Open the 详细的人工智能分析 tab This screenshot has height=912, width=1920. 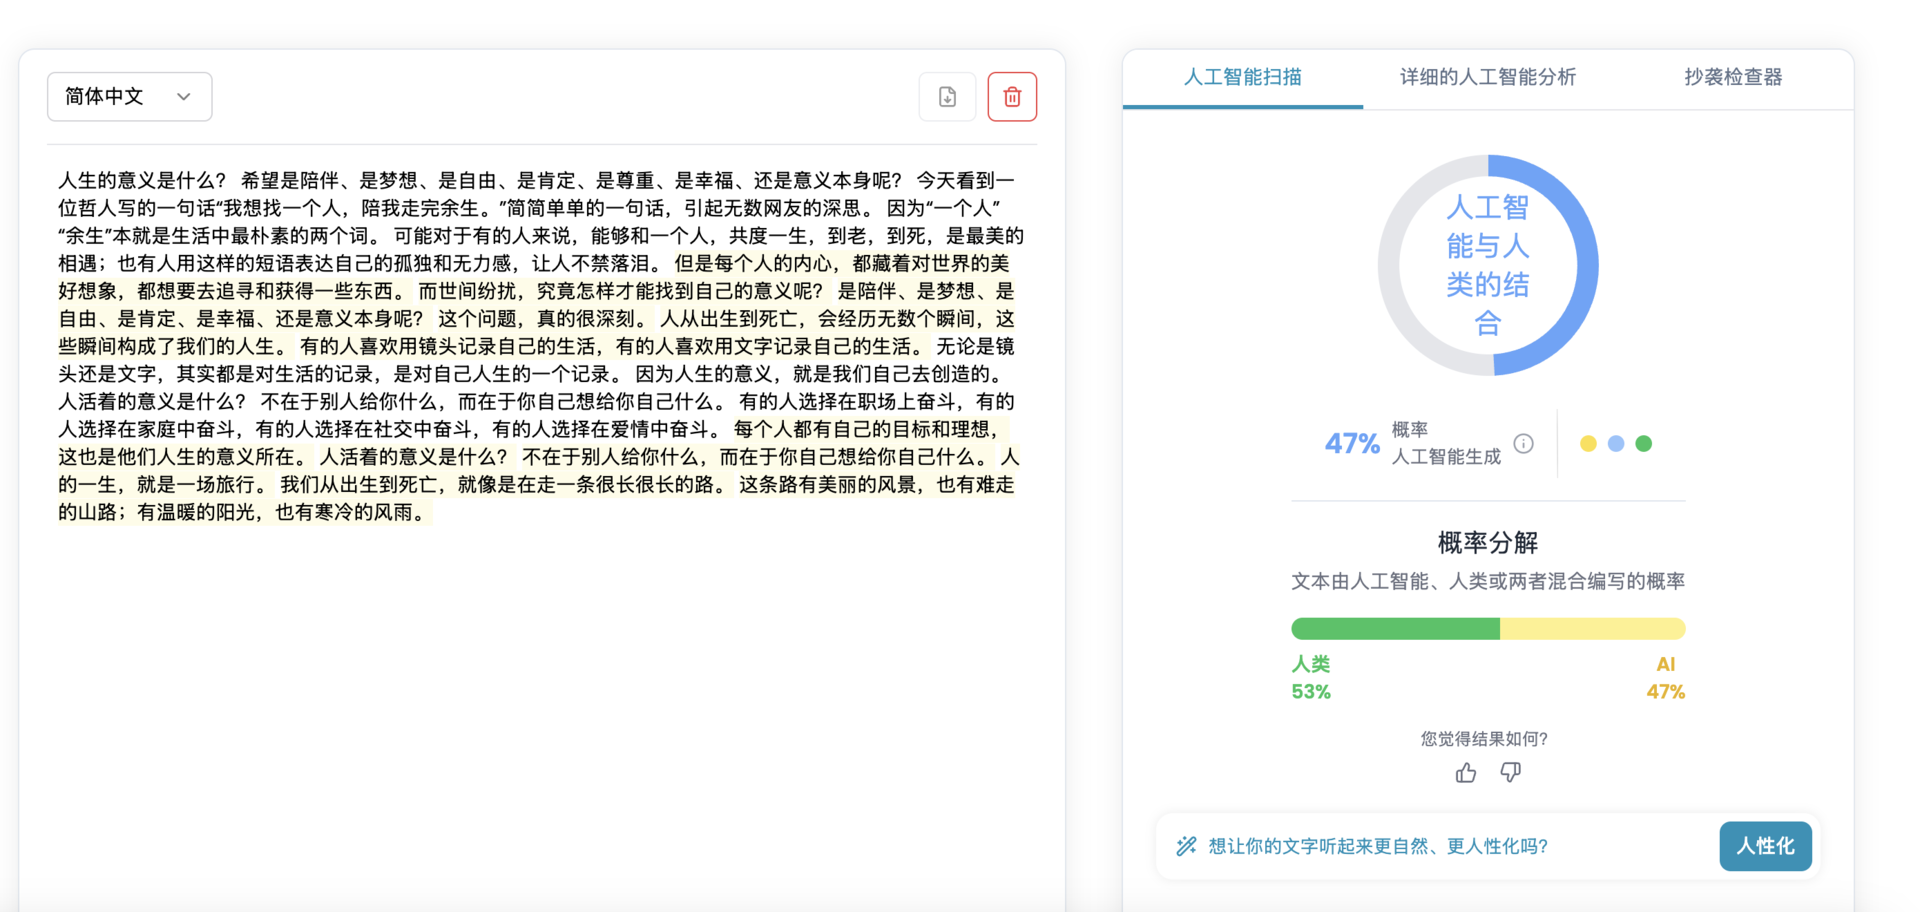pos(1487,78)
